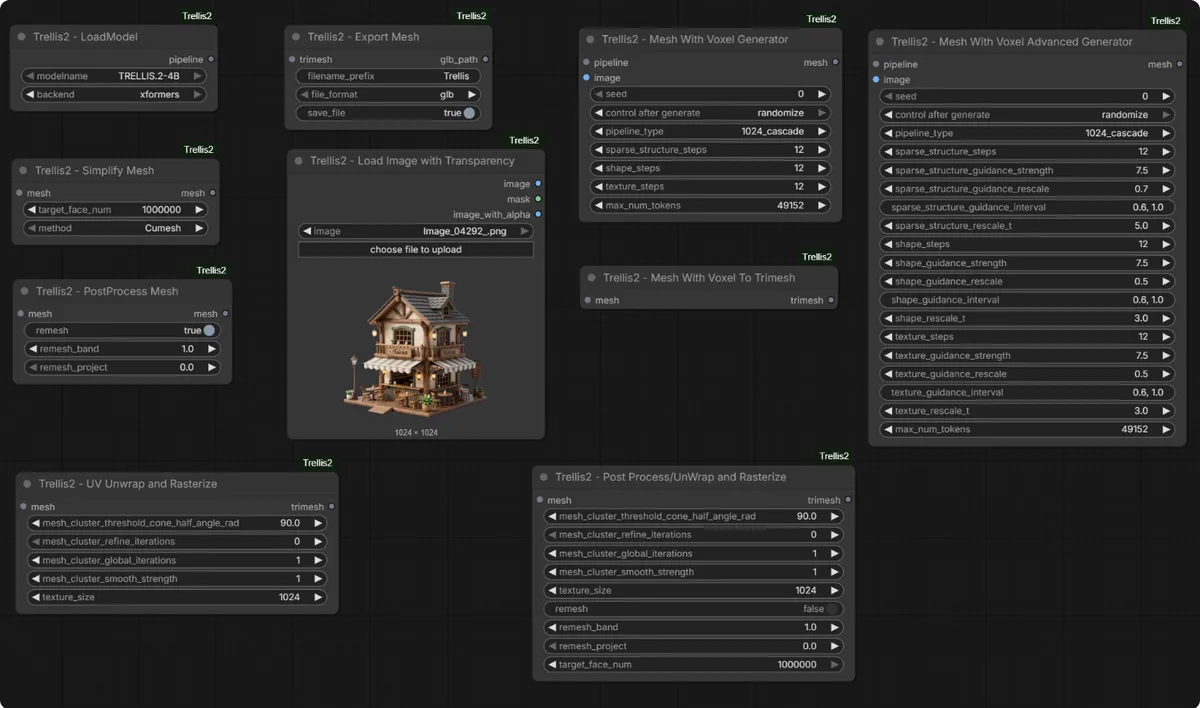Increase target_face_num in Simplify Mesh node
This screenshot has height=708, width=1200.
coord(199,210)
